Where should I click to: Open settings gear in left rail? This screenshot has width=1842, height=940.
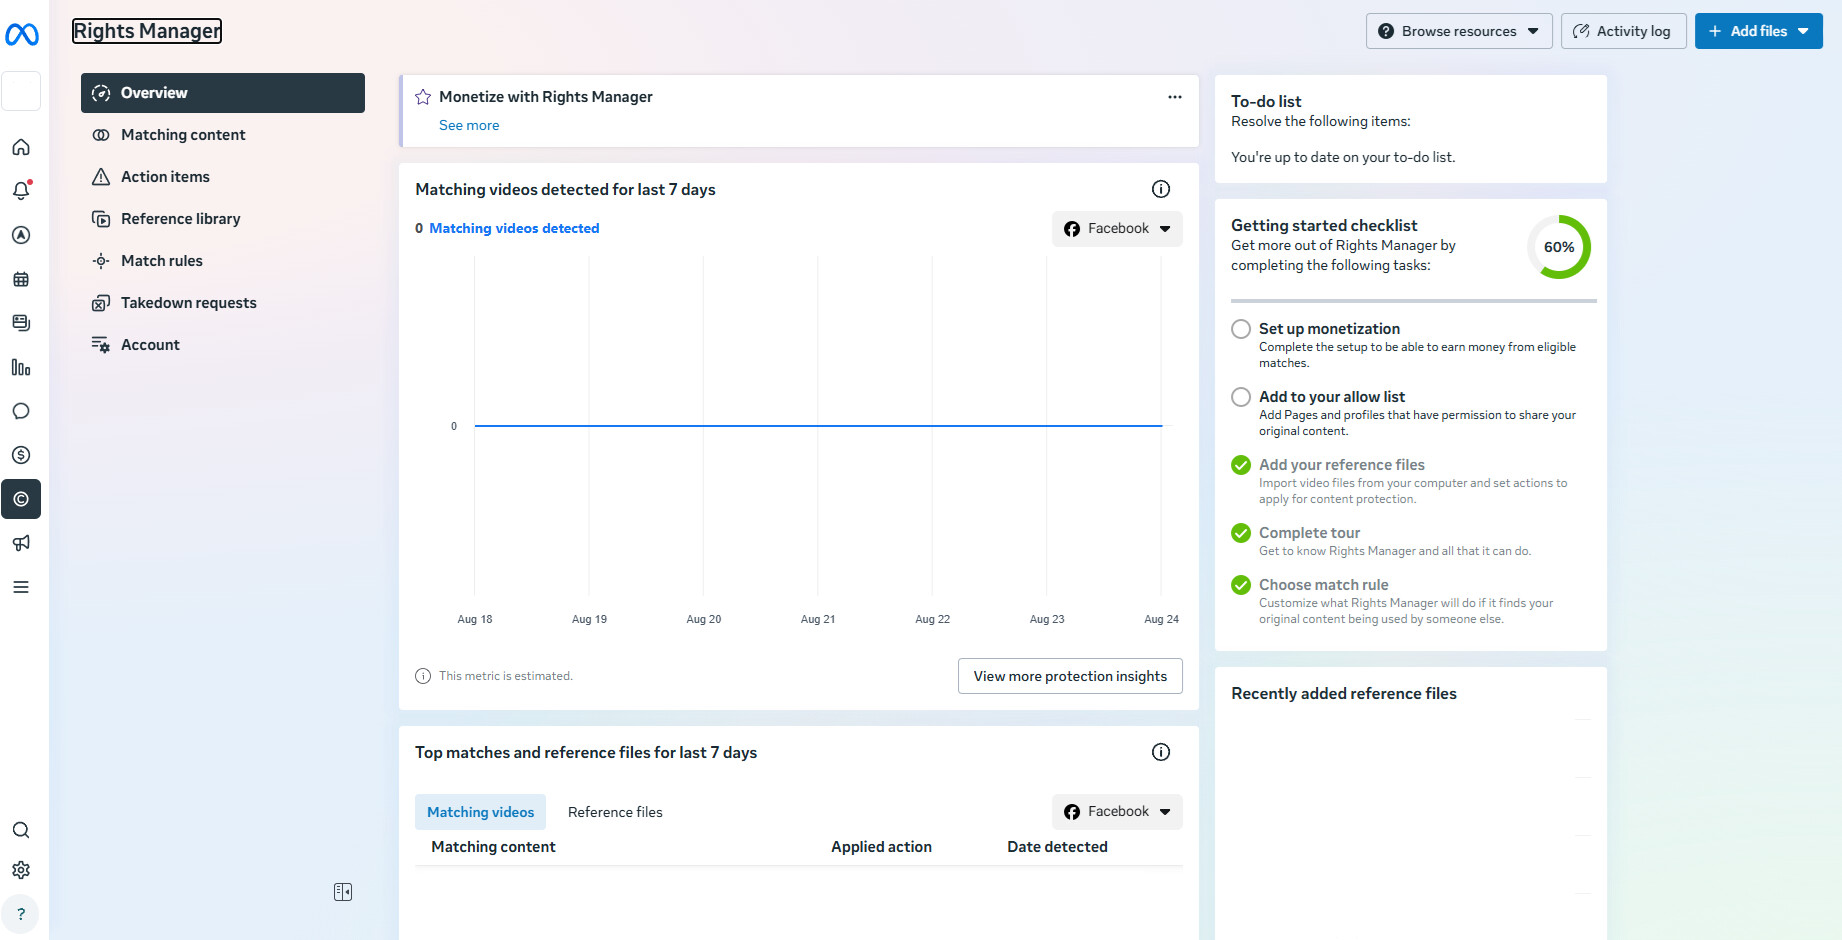point(21,870)
